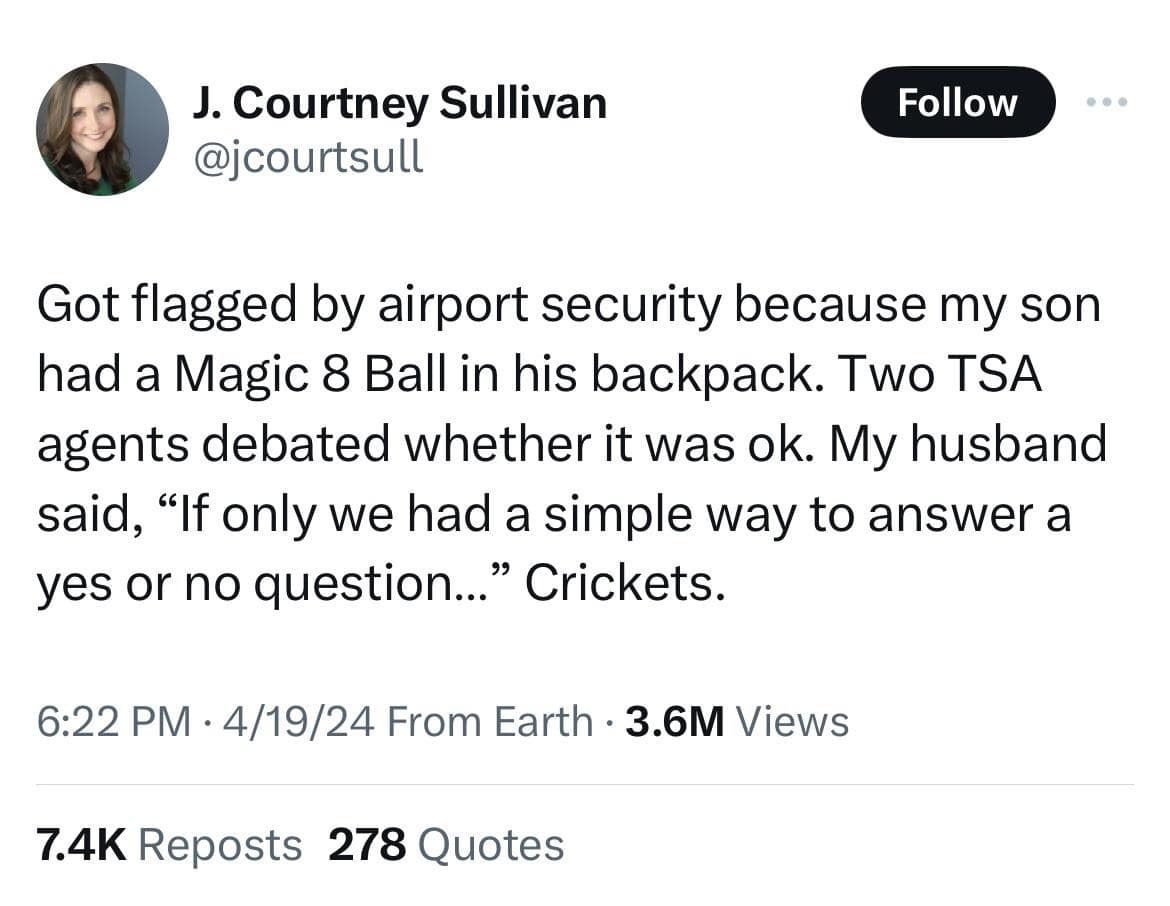Image resolution: width=1170 pixels, height=906 pixels.
Task: Click the words airport security
Action: click(x=548, y=306)
